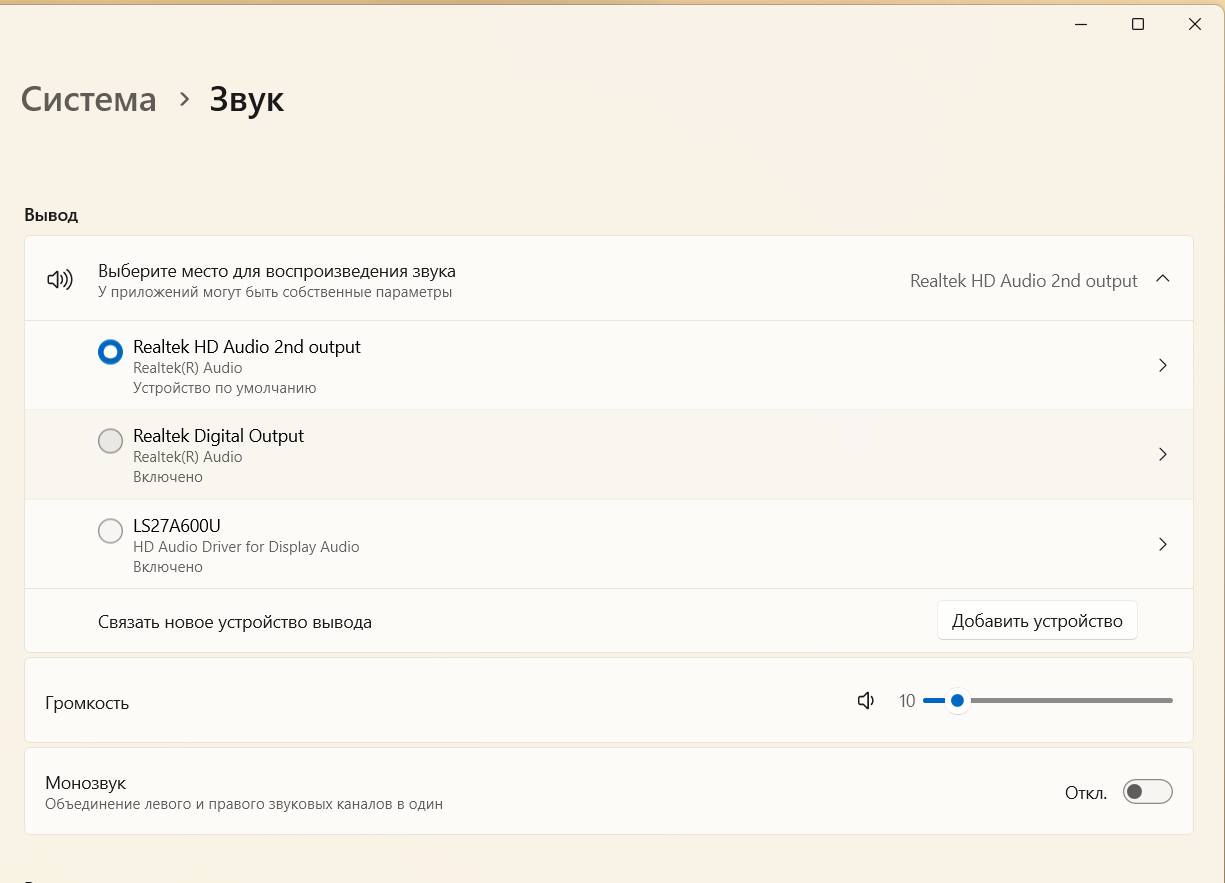Click the volume slider track

point(1047,701)
